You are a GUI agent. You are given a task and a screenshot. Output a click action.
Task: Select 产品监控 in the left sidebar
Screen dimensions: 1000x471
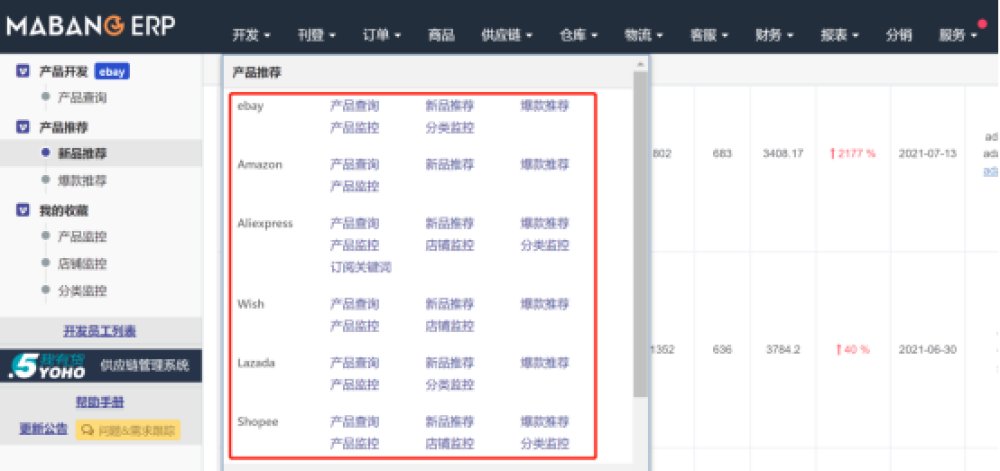pyautogui.click(x=82, y=236)
